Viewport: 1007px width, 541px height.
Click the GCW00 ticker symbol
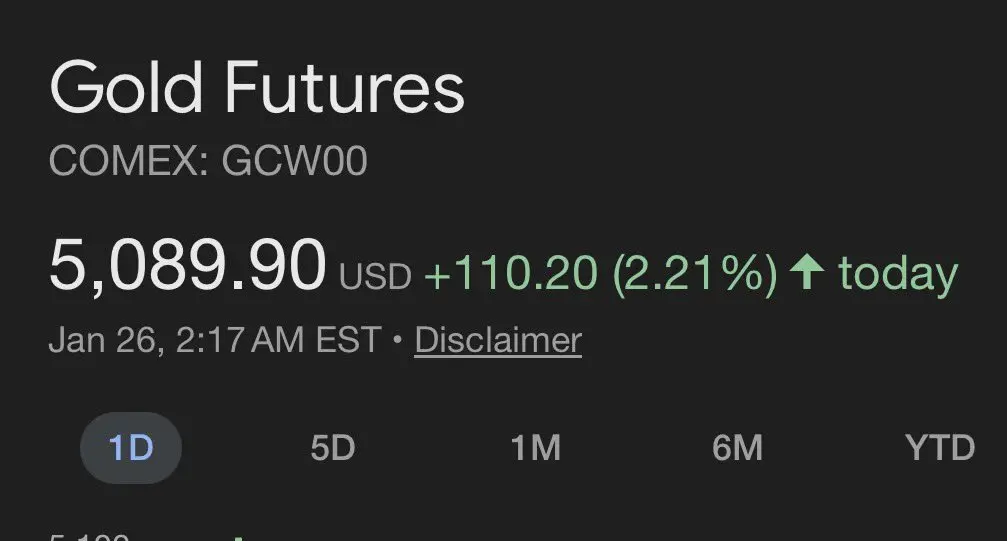pos(294,161)
